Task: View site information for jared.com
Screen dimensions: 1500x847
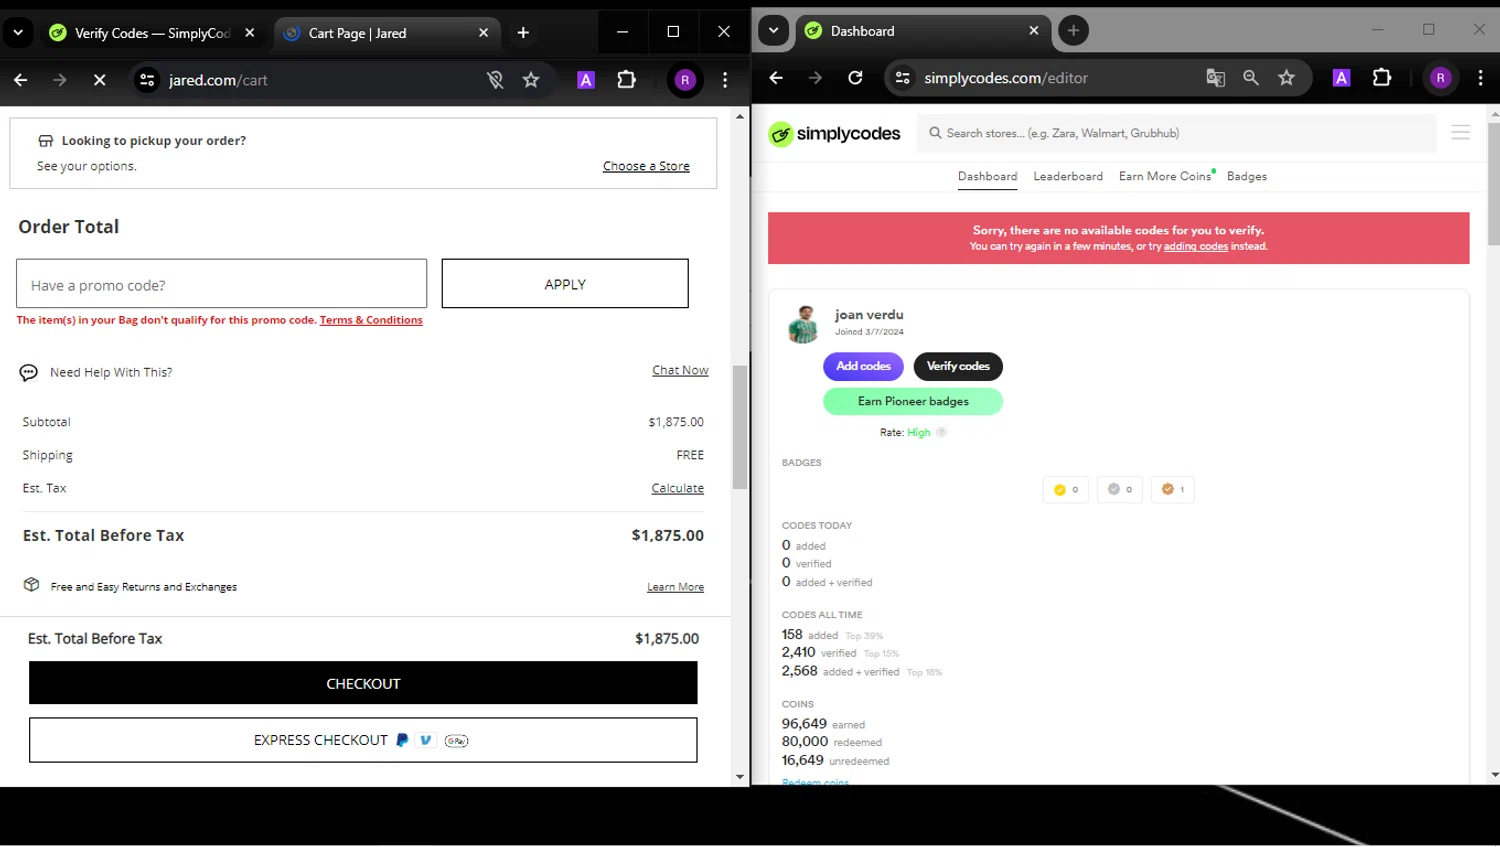Action: click(147, 80)
